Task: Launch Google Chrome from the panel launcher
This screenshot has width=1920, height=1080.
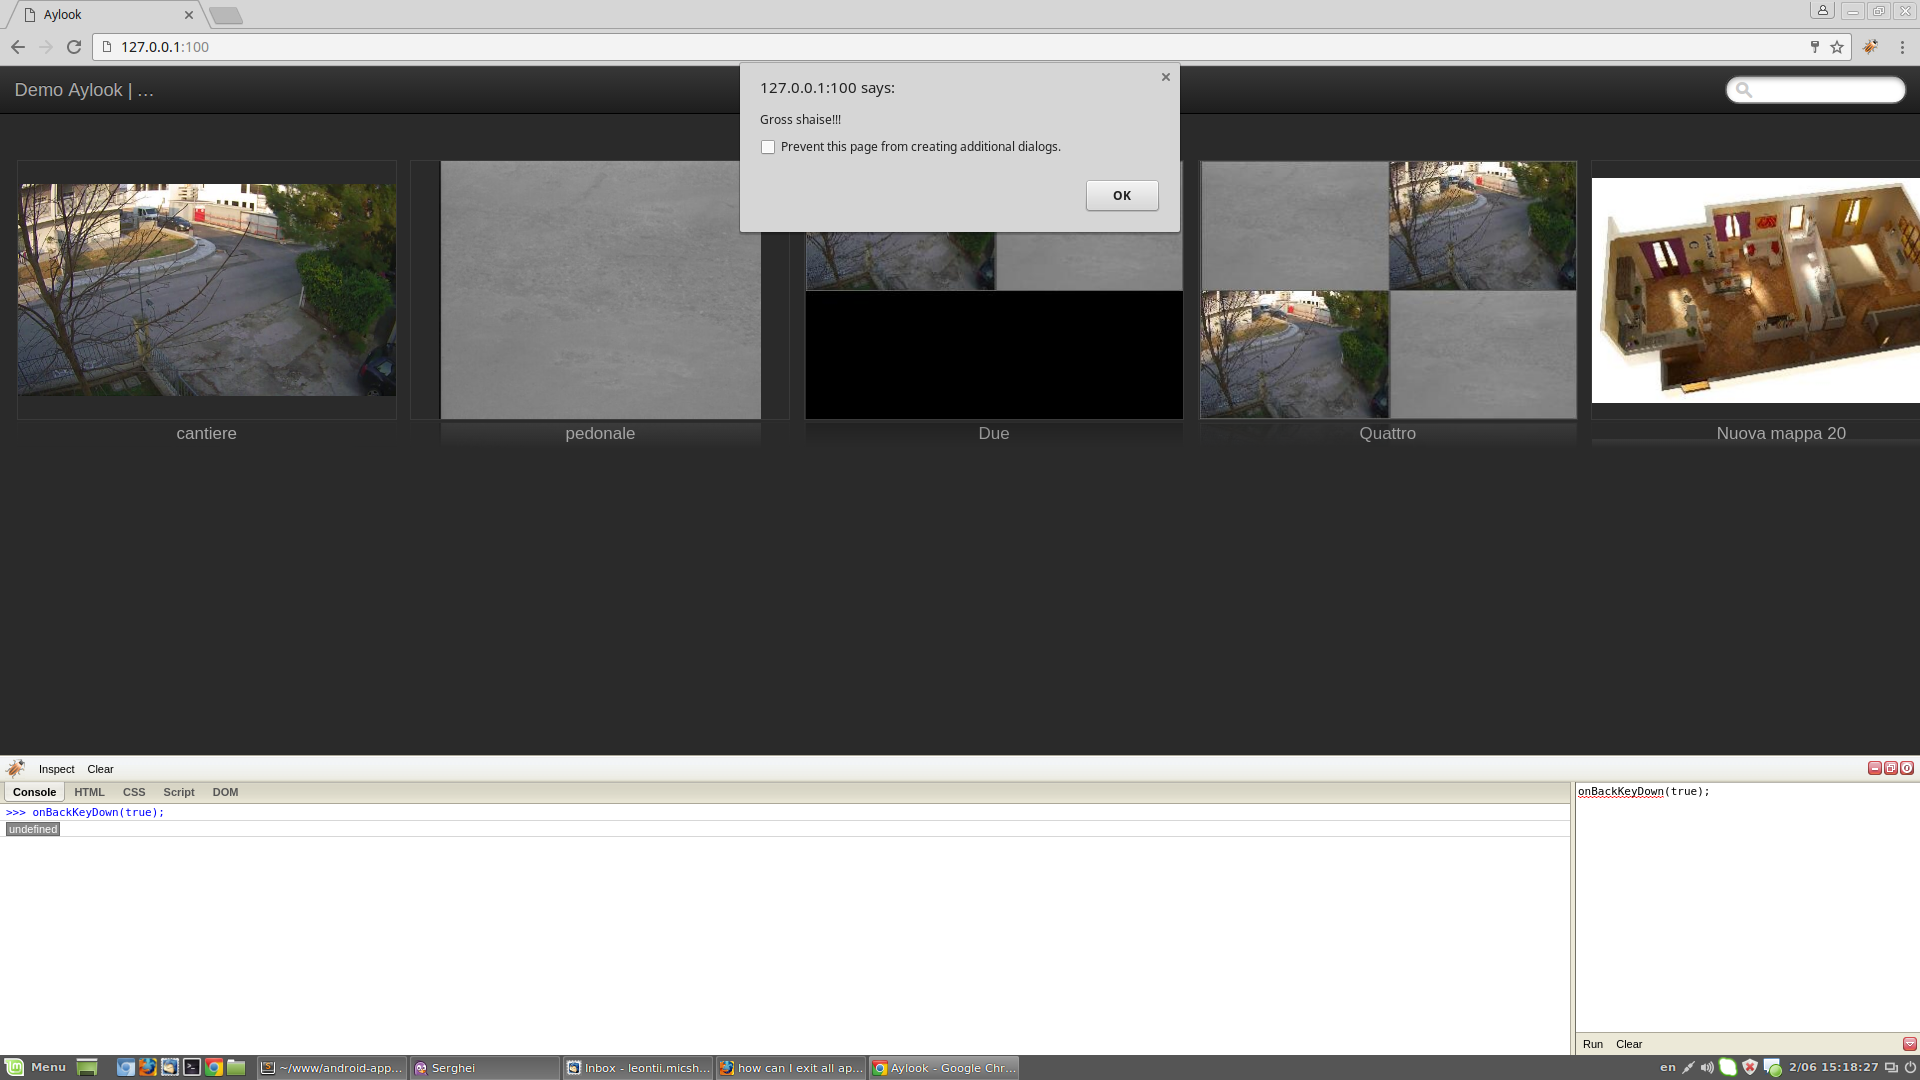Action: (213, 1068)
